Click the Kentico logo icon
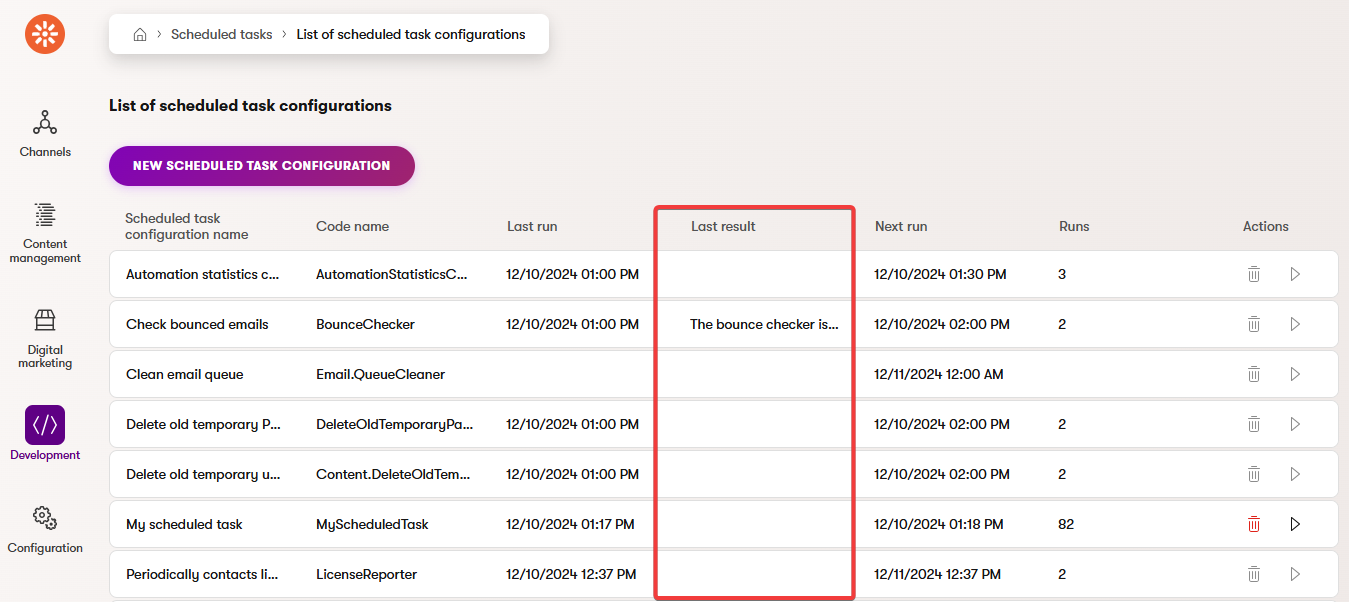 pos(45,34)
